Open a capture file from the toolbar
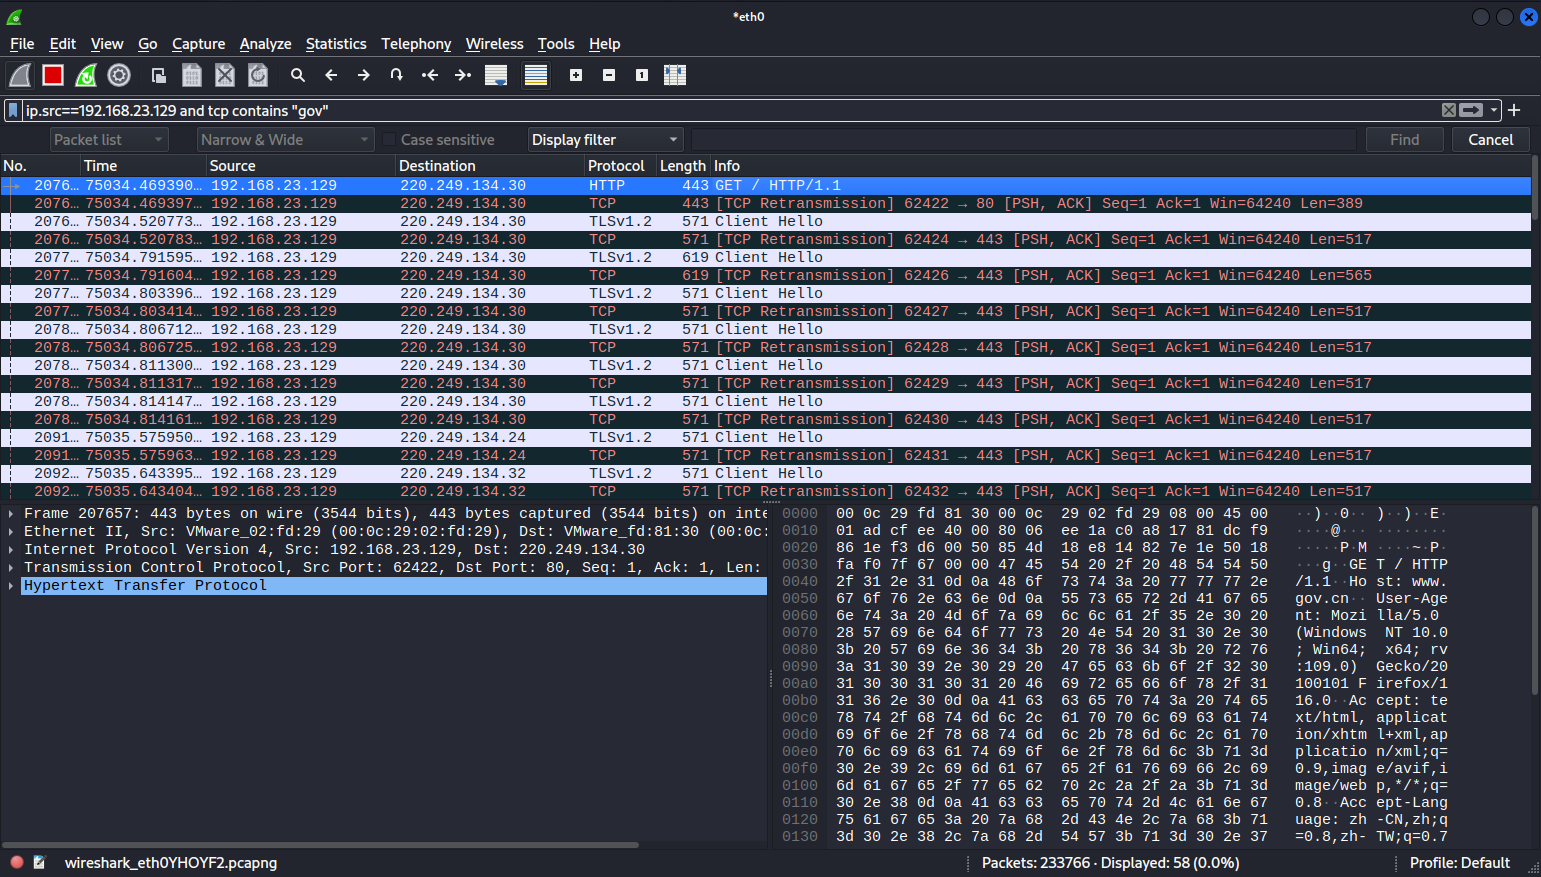 tap(159, 75)
